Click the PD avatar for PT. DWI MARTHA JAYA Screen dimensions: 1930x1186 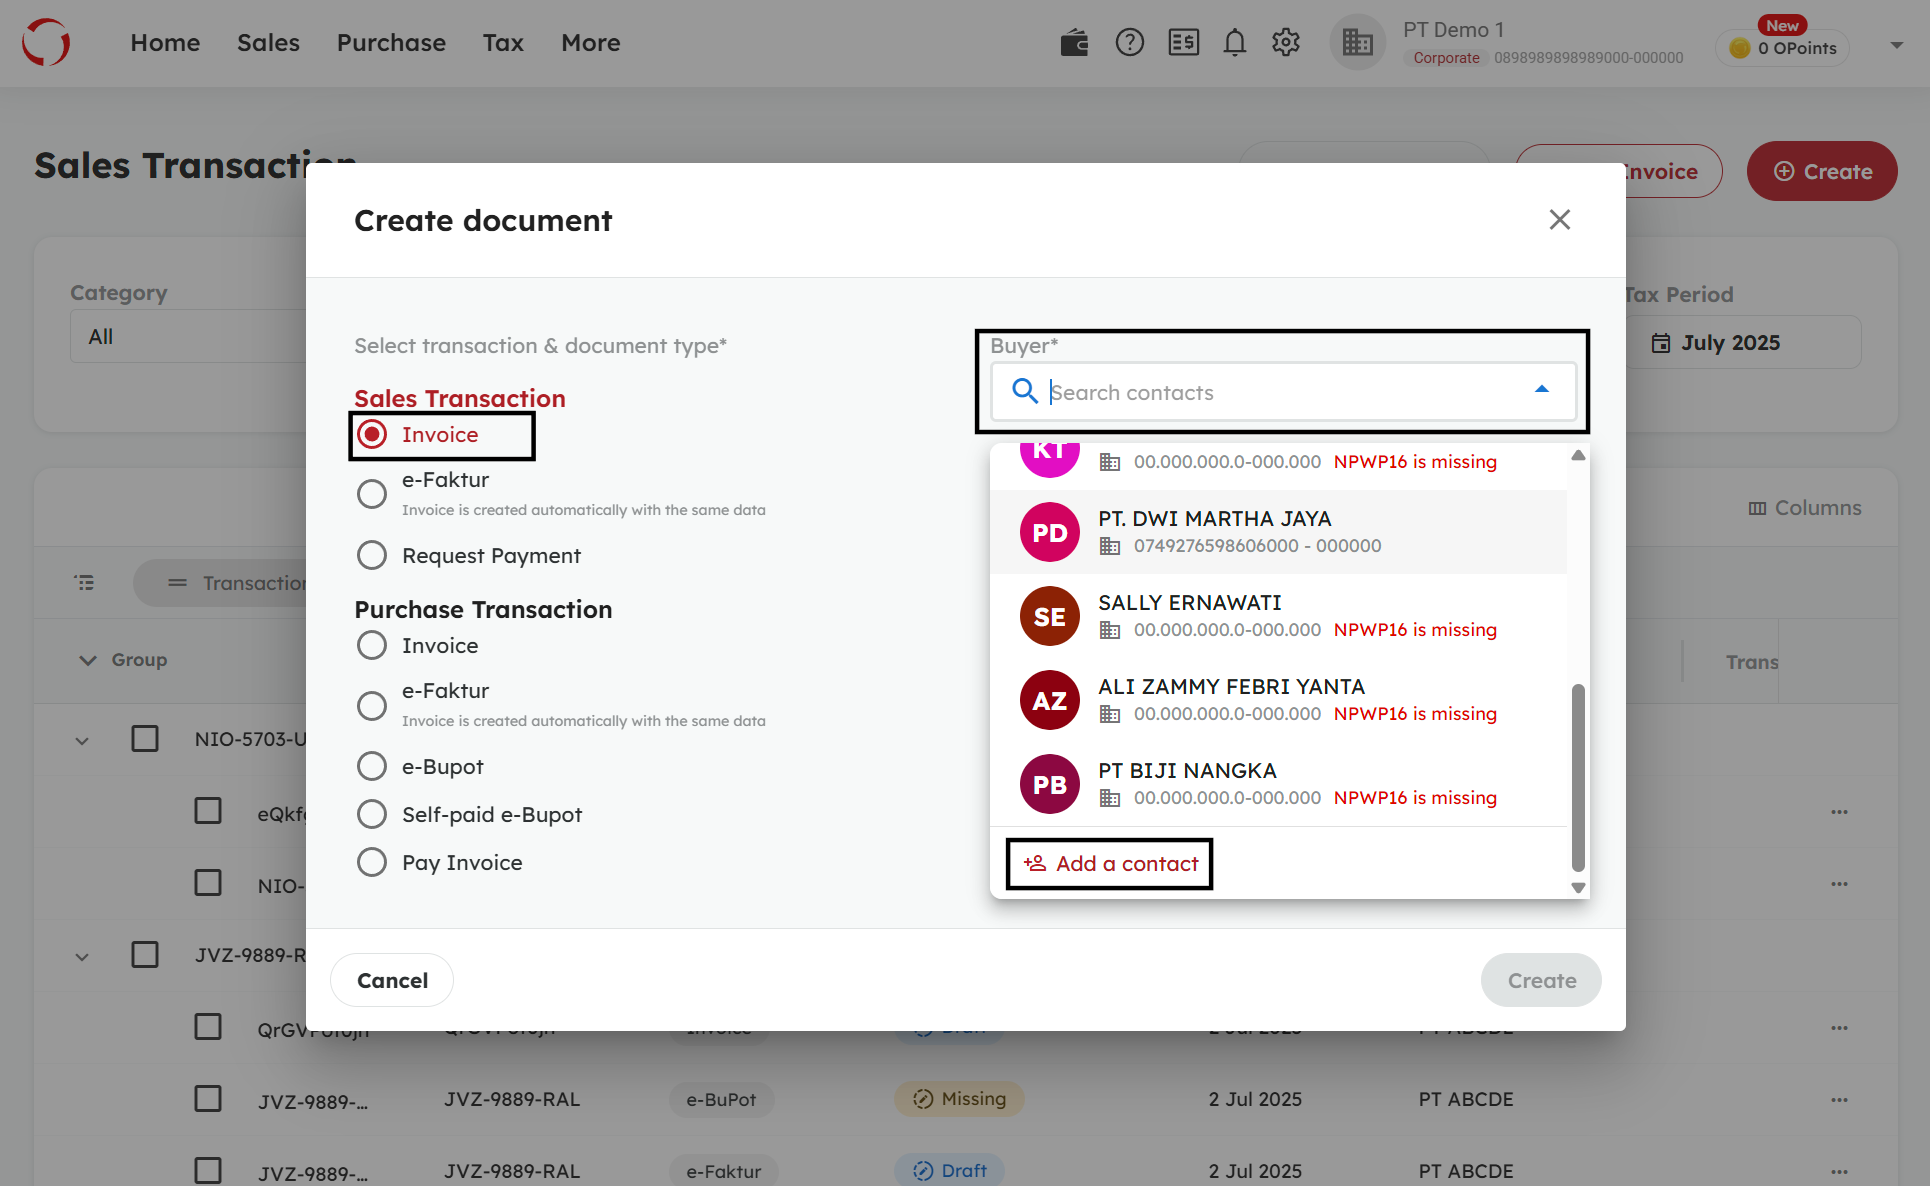point(1049,532)
